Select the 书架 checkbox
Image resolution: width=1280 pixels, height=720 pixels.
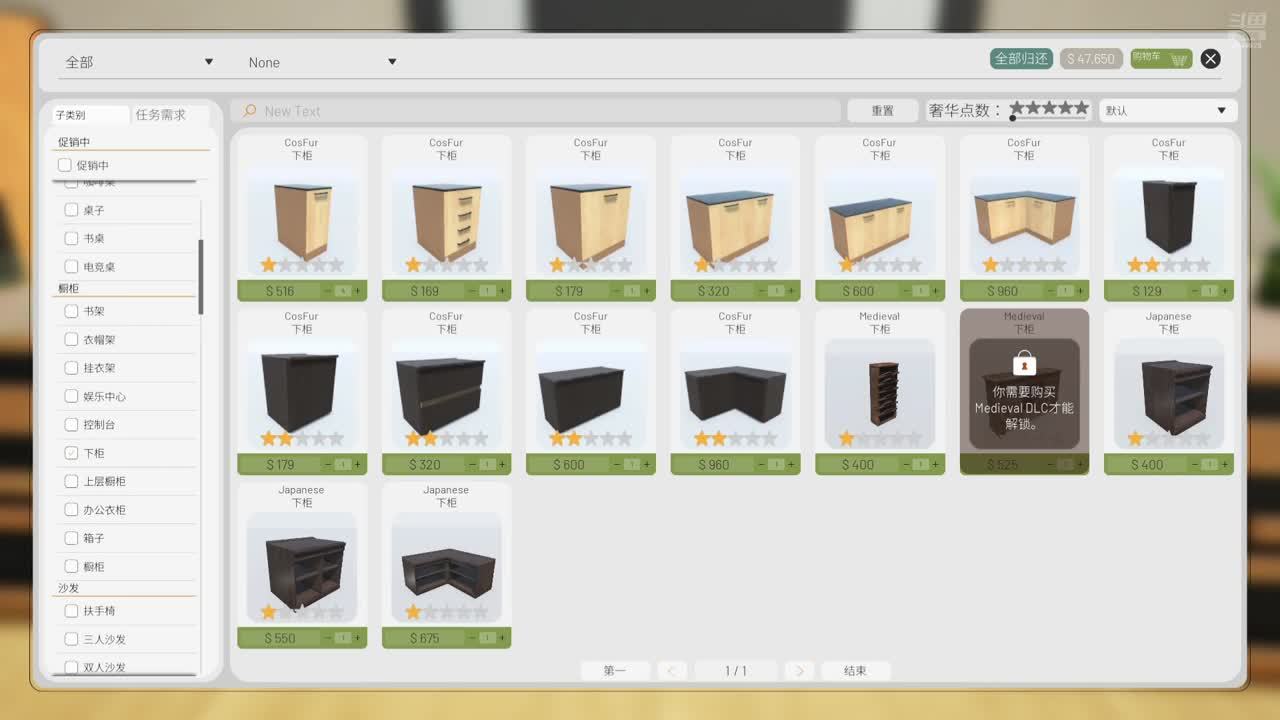[71, 311]
